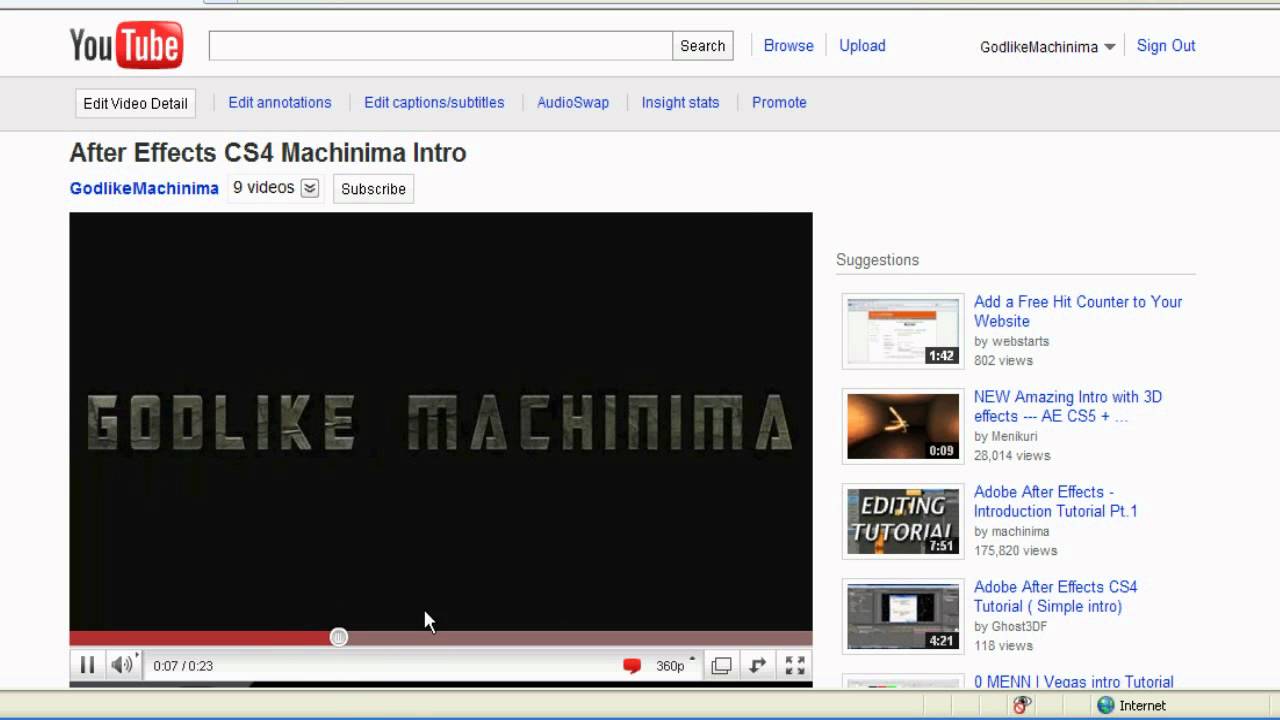The image size is (1280, 720).
Task: Click the 'by Menikuri' uploader text
Action: click(1006, 436)
